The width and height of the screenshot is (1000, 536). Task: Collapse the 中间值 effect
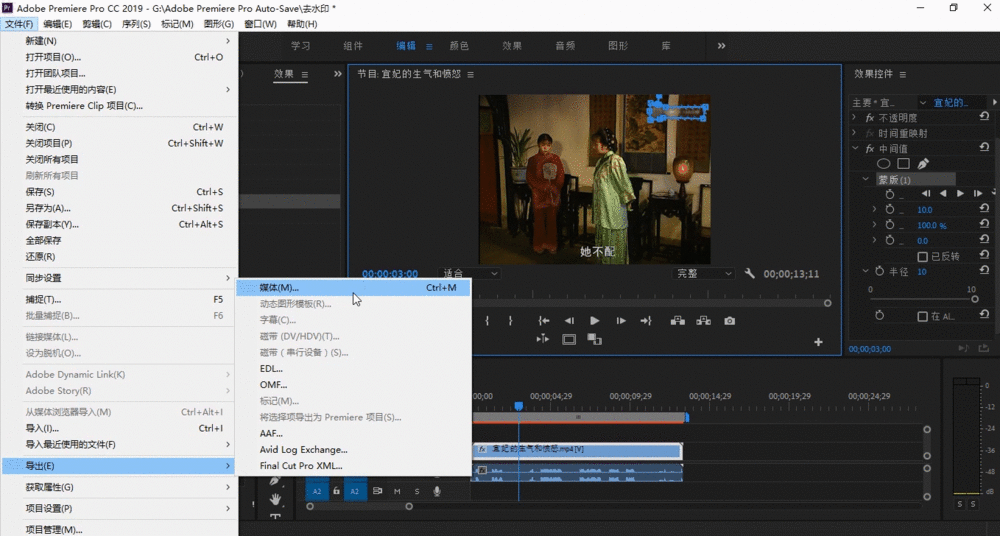point(855,148)
